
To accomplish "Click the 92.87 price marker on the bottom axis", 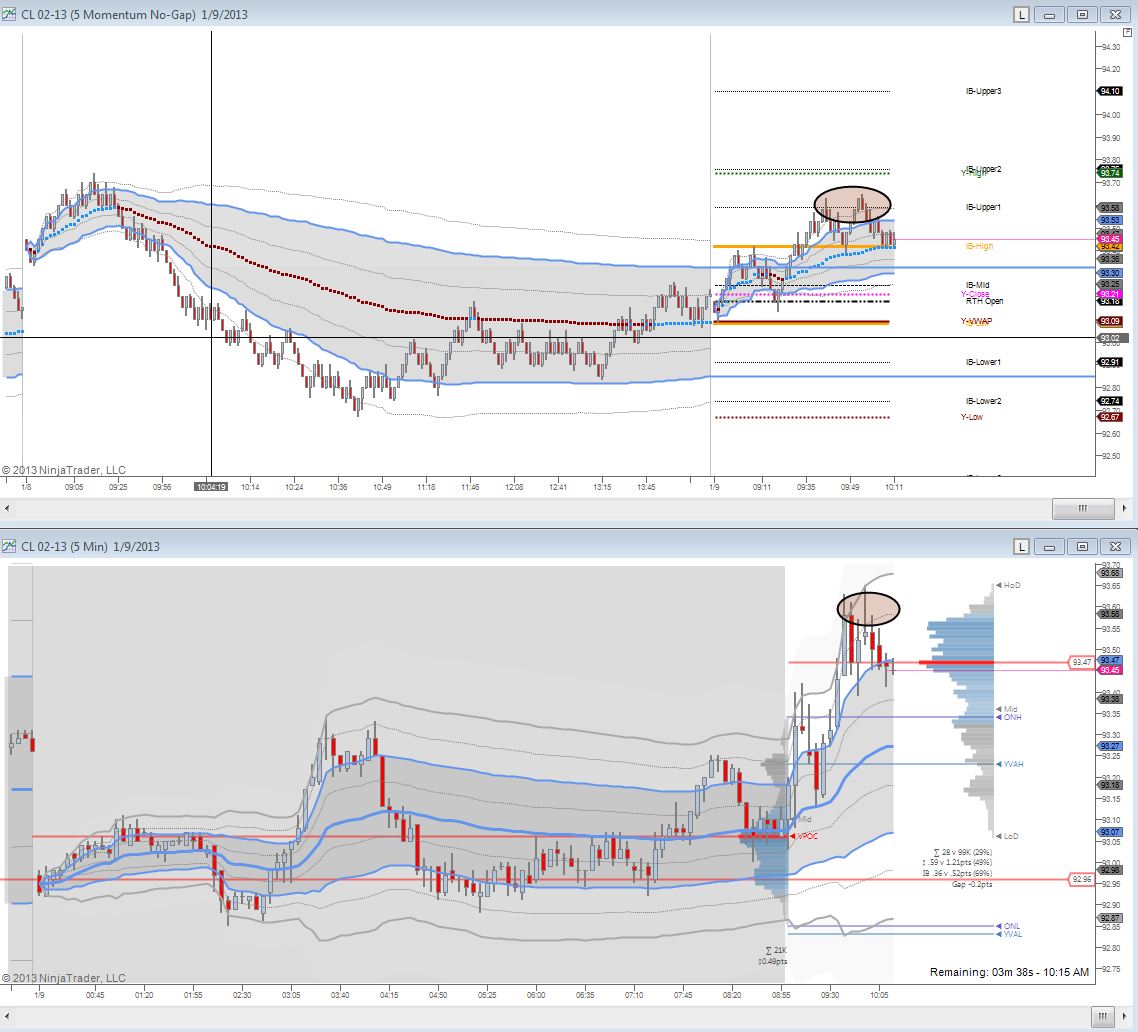I will pyautogui.click(x=1110, y=918).
